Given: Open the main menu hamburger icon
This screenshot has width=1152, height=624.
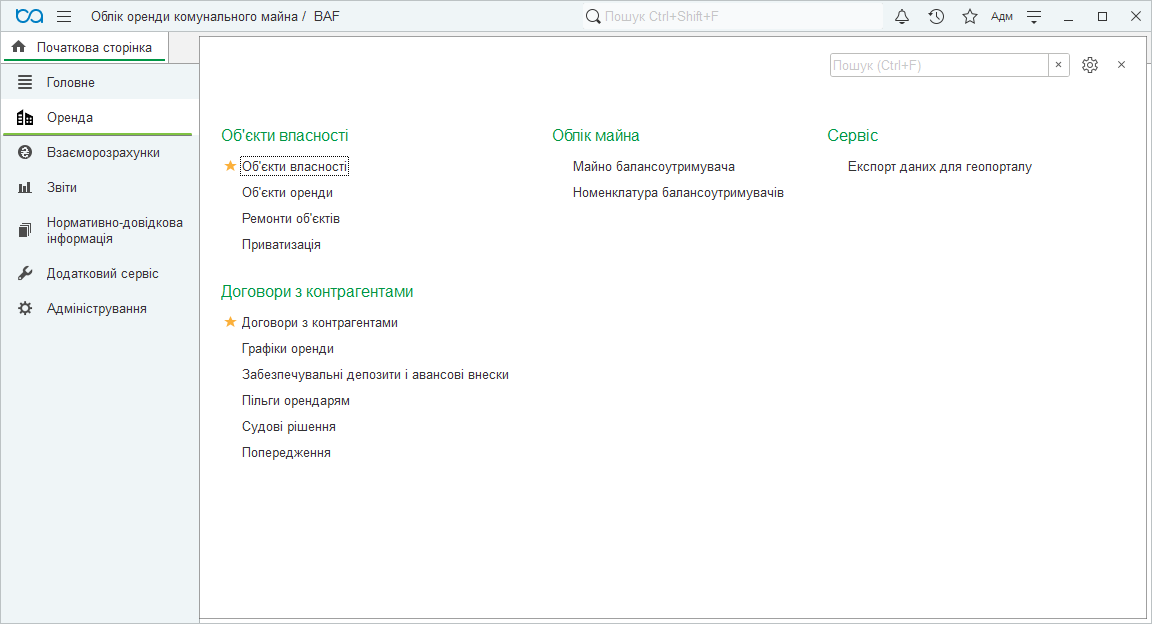Looking at the screenshot, I should (64, 16).
